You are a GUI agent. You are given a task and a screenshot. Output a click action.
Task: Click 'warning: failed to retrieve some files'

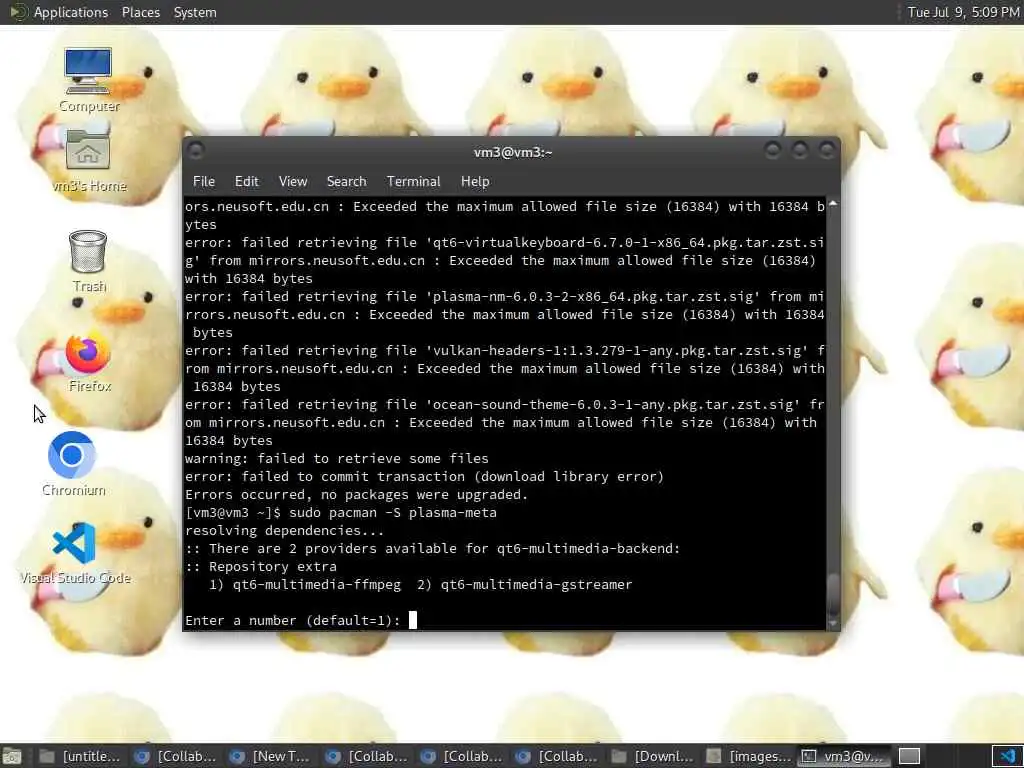click(x=336, y=458)
